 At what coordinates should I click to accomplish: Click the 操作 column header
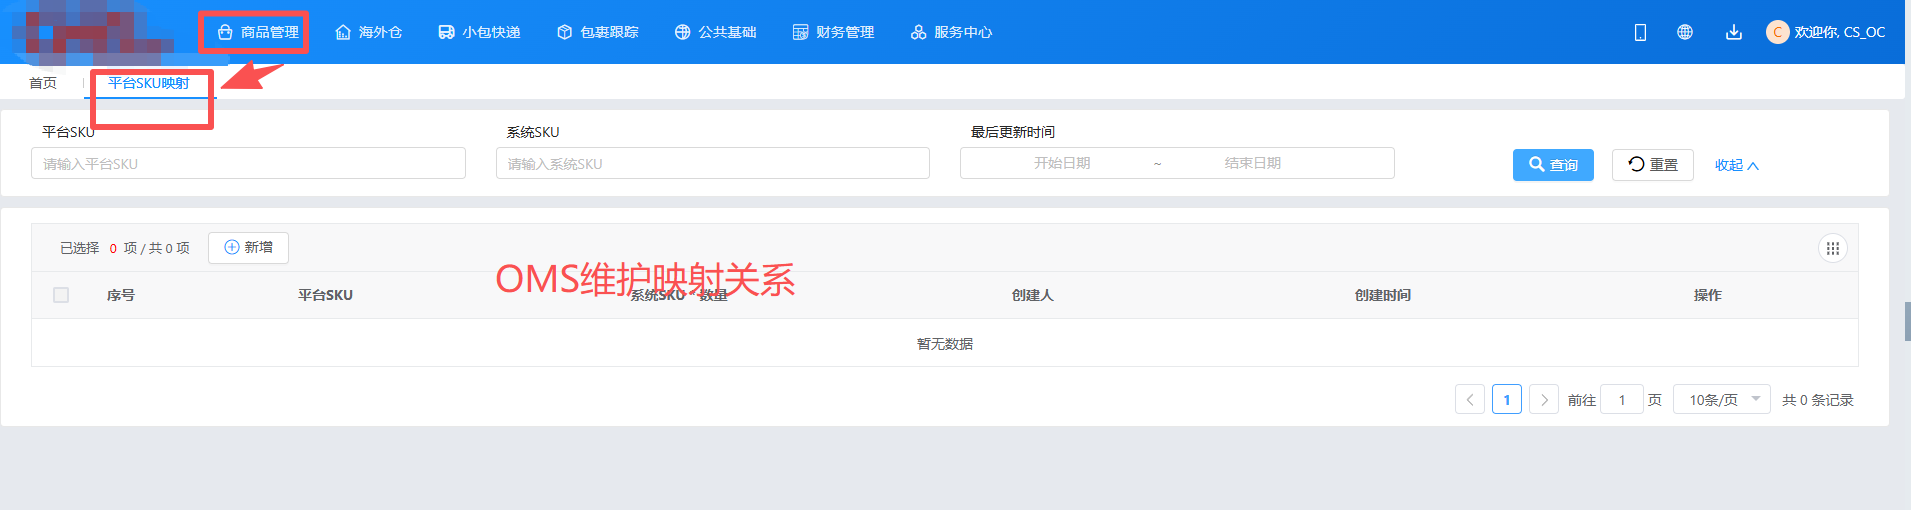(1707, 295)
